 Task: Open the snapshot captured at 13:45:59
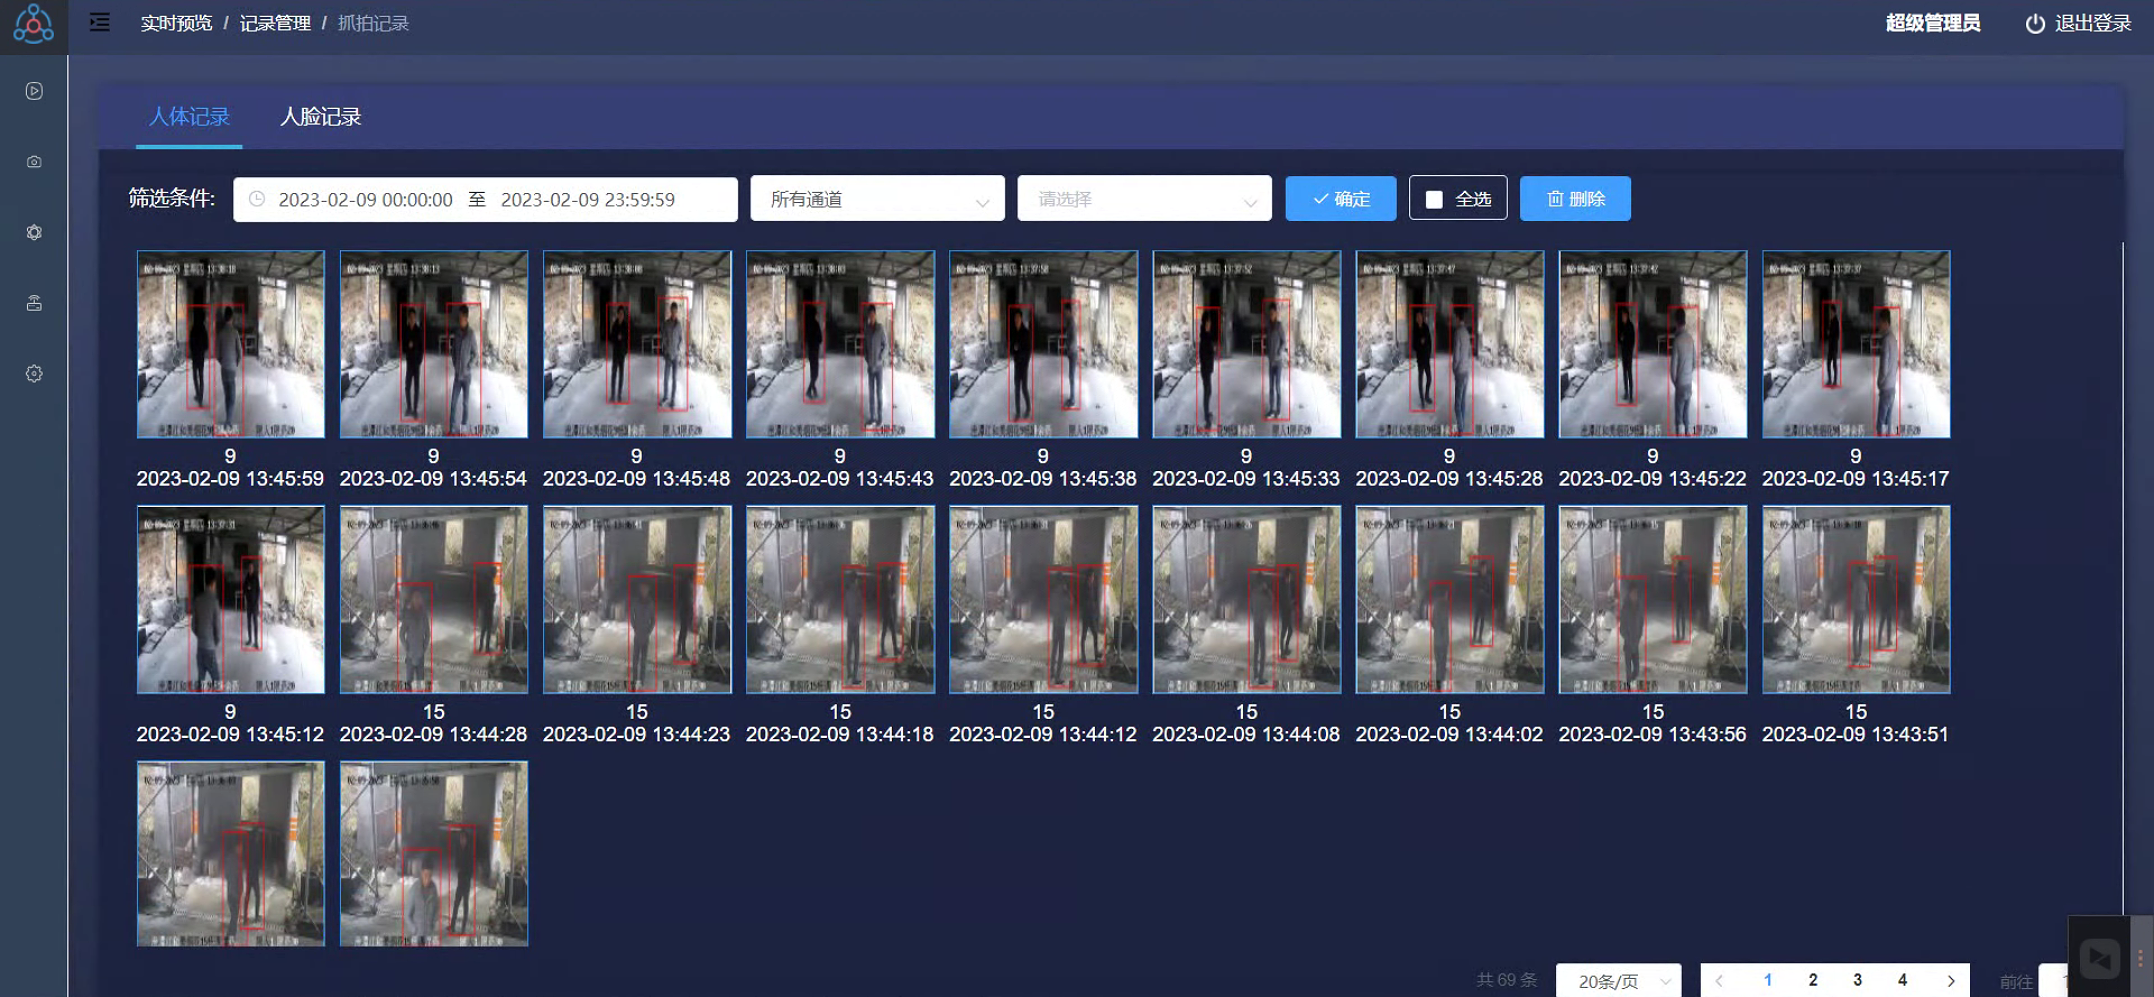pyautogui.click(x=230, y=344)
